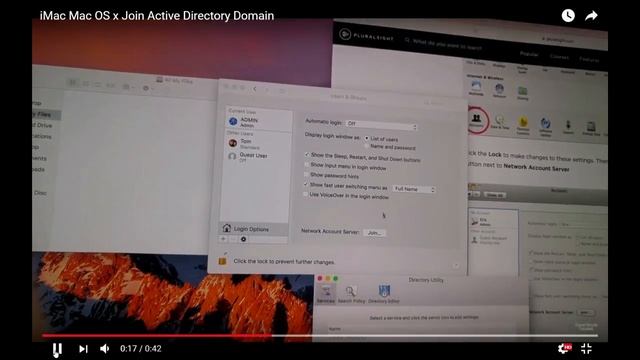Click the lock to prevent changes

pyautogui.click(x=222, y=261)
